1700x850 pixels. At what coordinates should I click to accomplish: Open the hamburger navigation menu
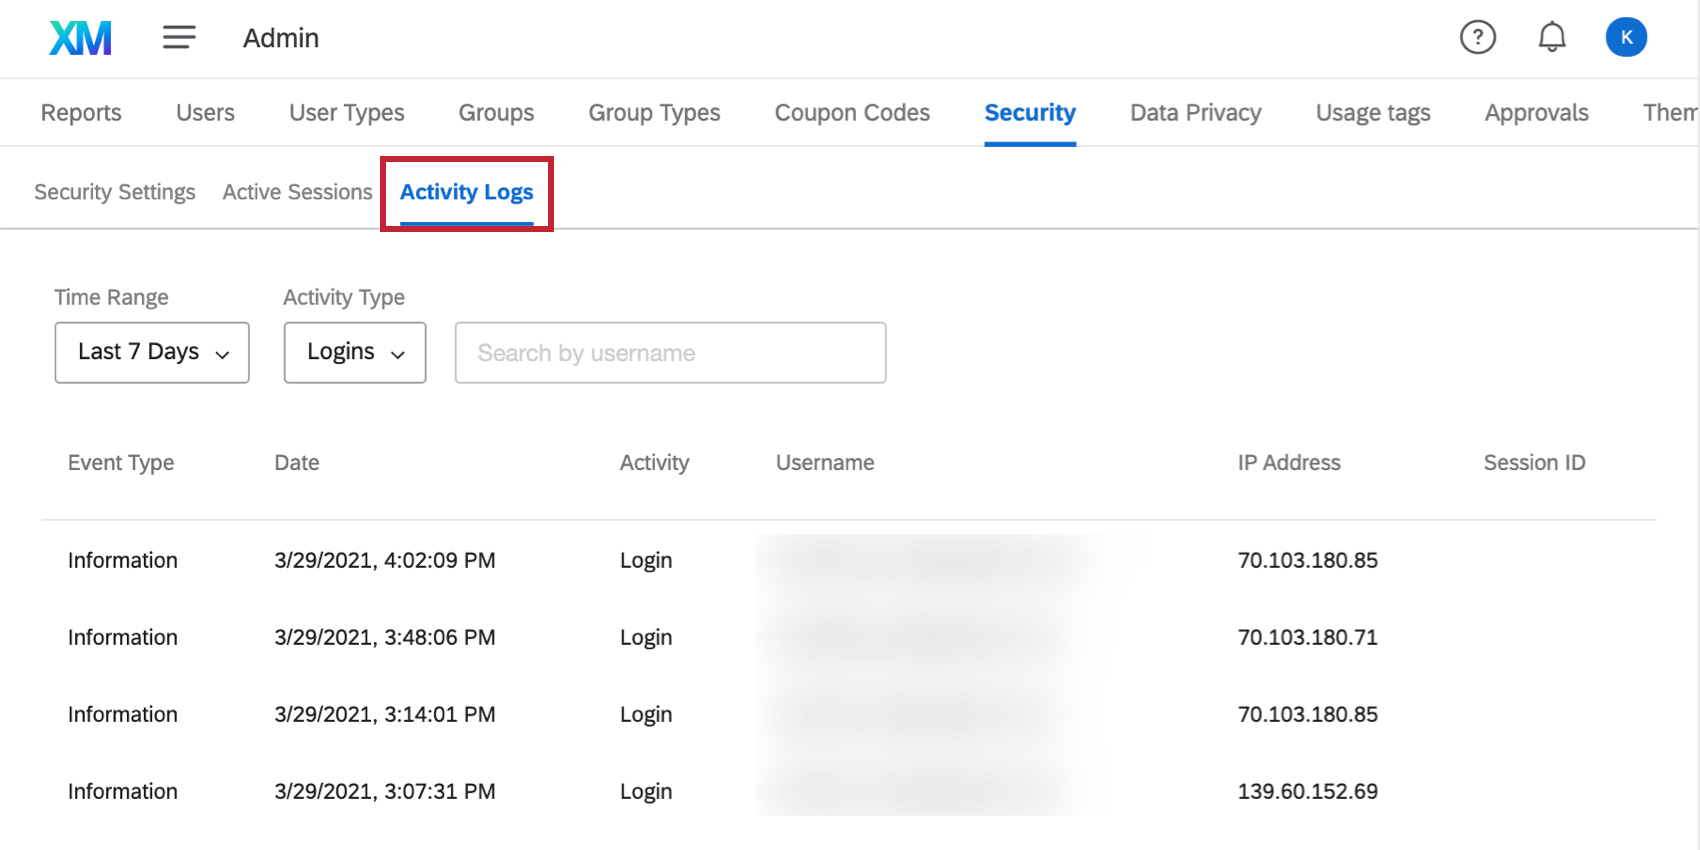(x=179, y=38)
